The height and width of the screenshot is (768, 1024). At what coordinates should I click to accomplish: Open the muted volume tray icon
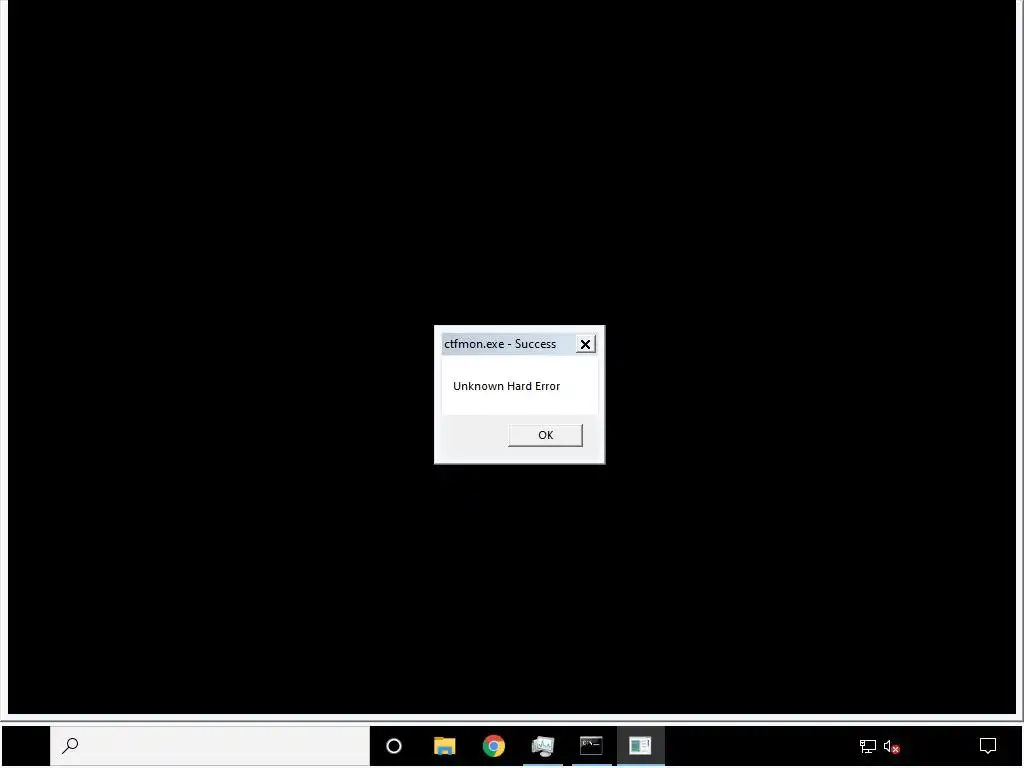(x=891, y=746)
